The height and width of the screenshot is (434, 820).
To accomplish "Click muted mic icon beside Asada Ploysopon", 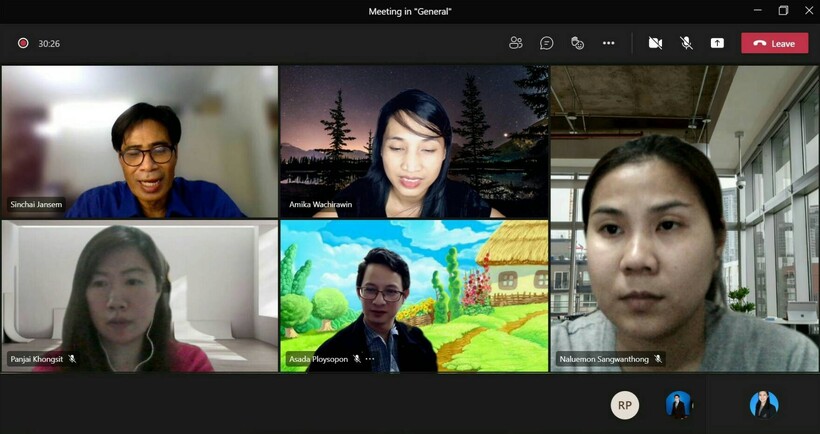I will [357, 359].
